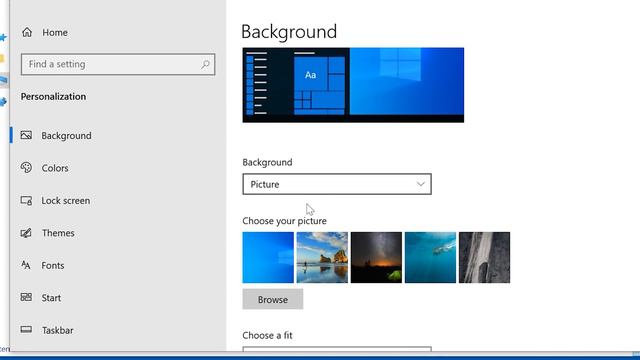Expand the Choose a fit dropdown
This screenshot has width=640, height=360.
pos(337,349)
